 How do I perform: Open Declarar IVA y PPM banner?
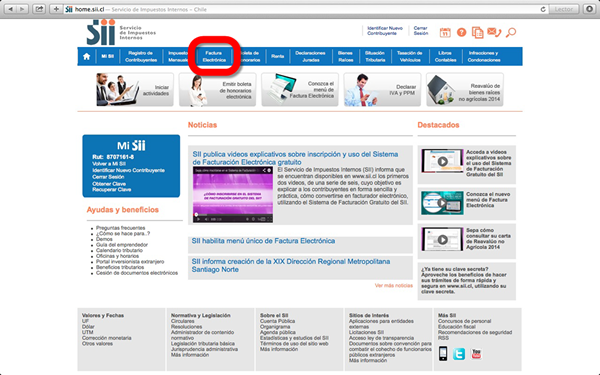382,90
